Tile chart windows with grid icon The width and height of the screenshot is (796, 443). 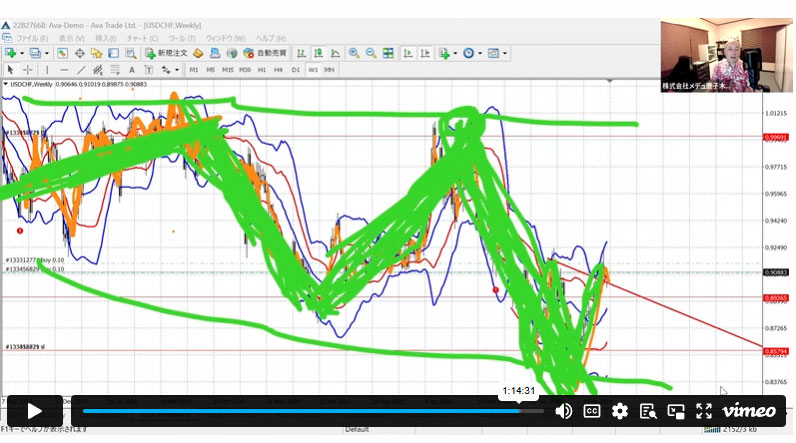388,53
